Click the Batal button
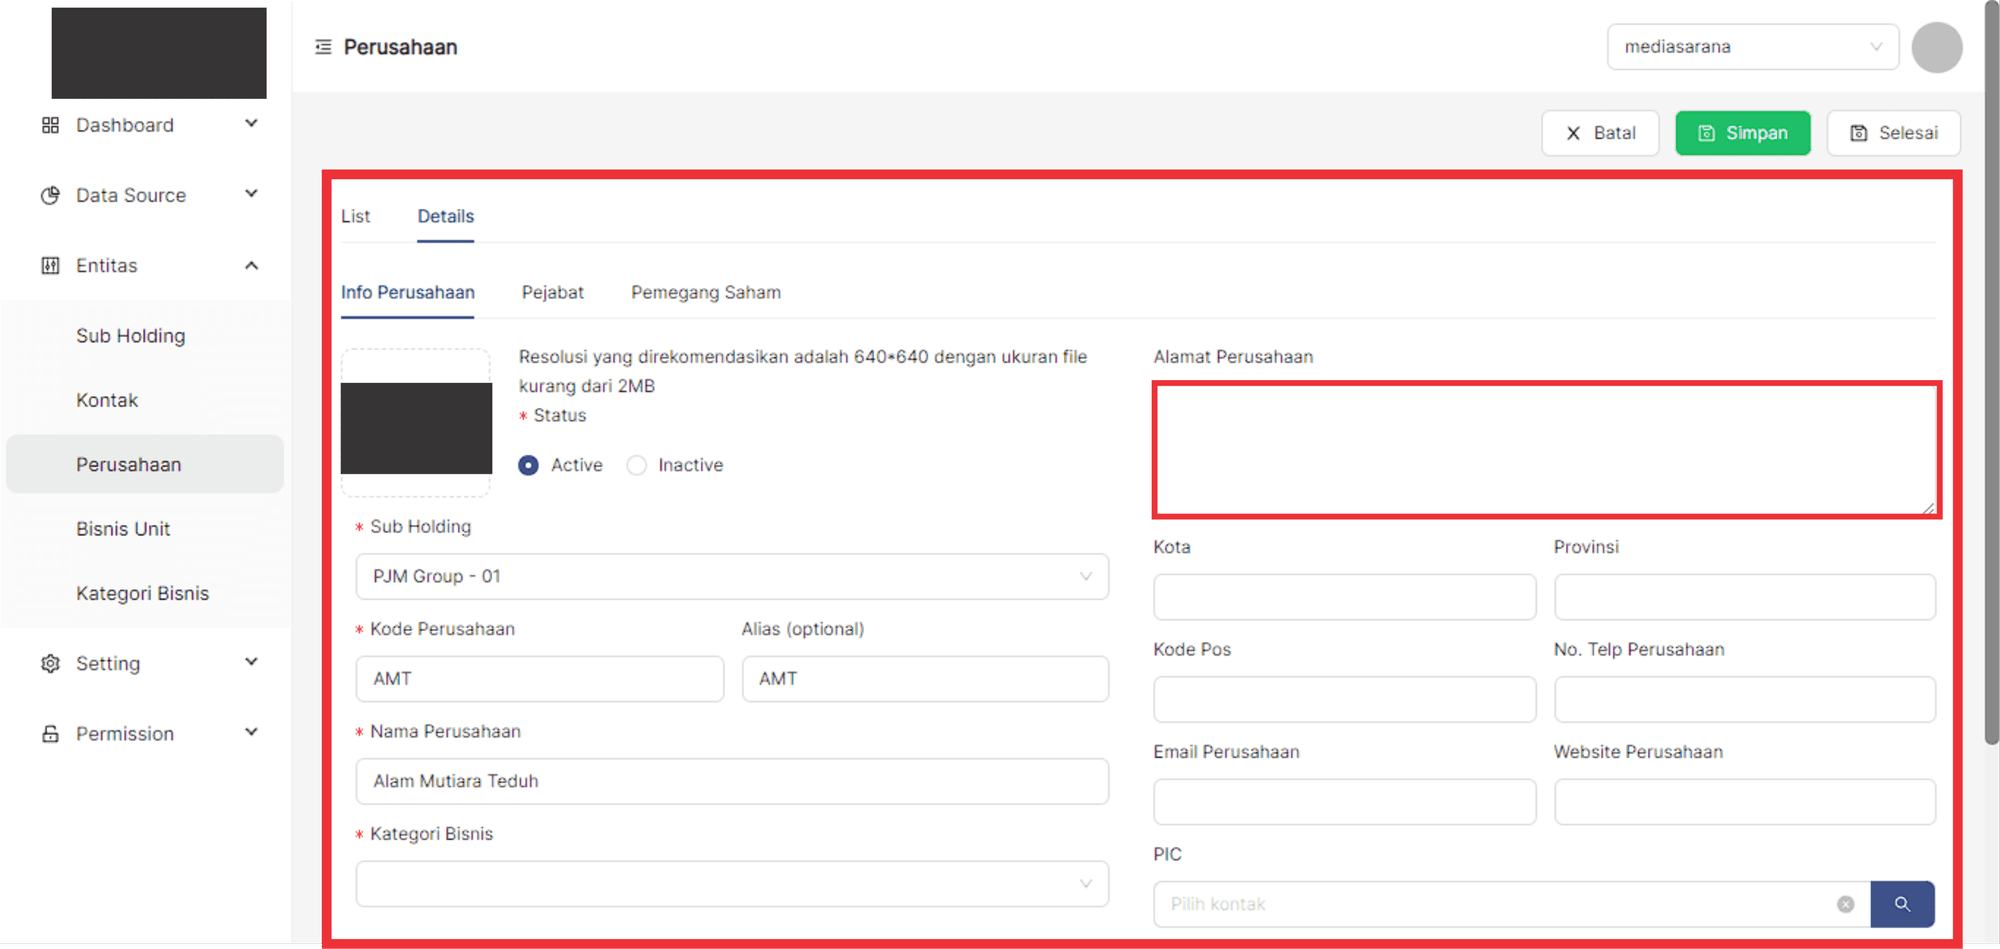 tap(1599, 133)
